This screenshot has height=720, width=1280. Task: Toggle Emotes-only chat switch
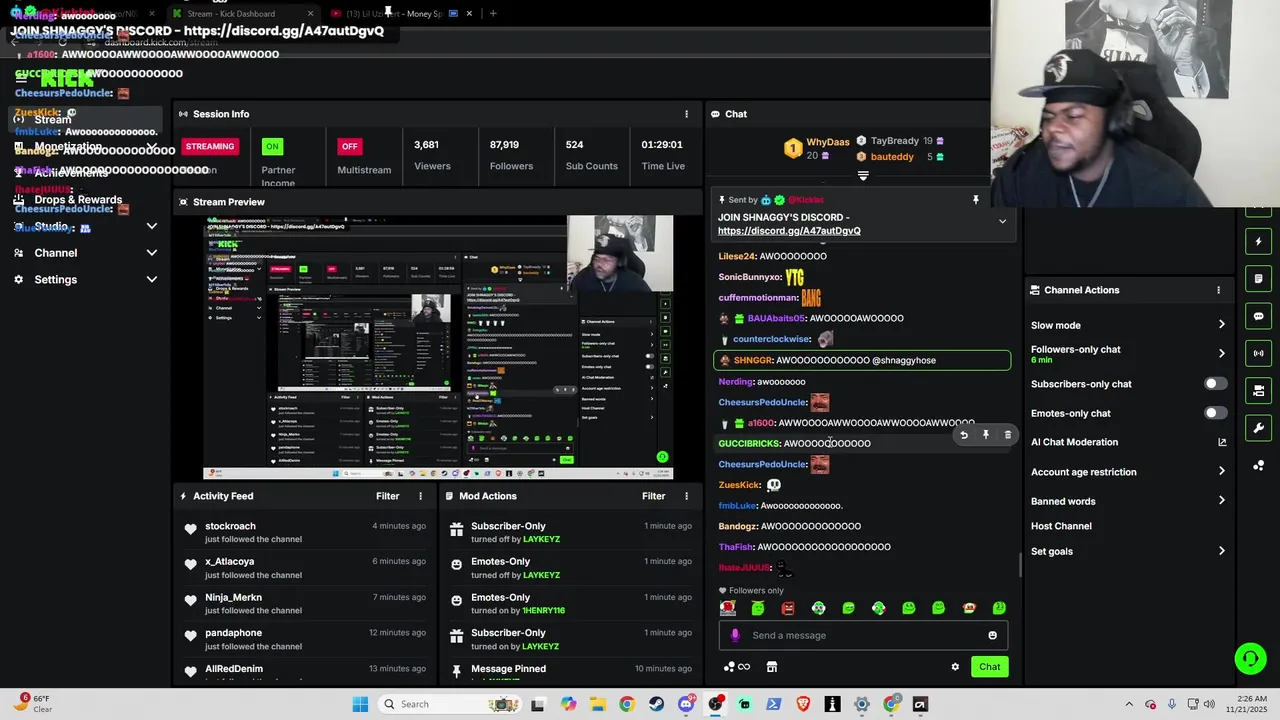(x=1215, y=413)
